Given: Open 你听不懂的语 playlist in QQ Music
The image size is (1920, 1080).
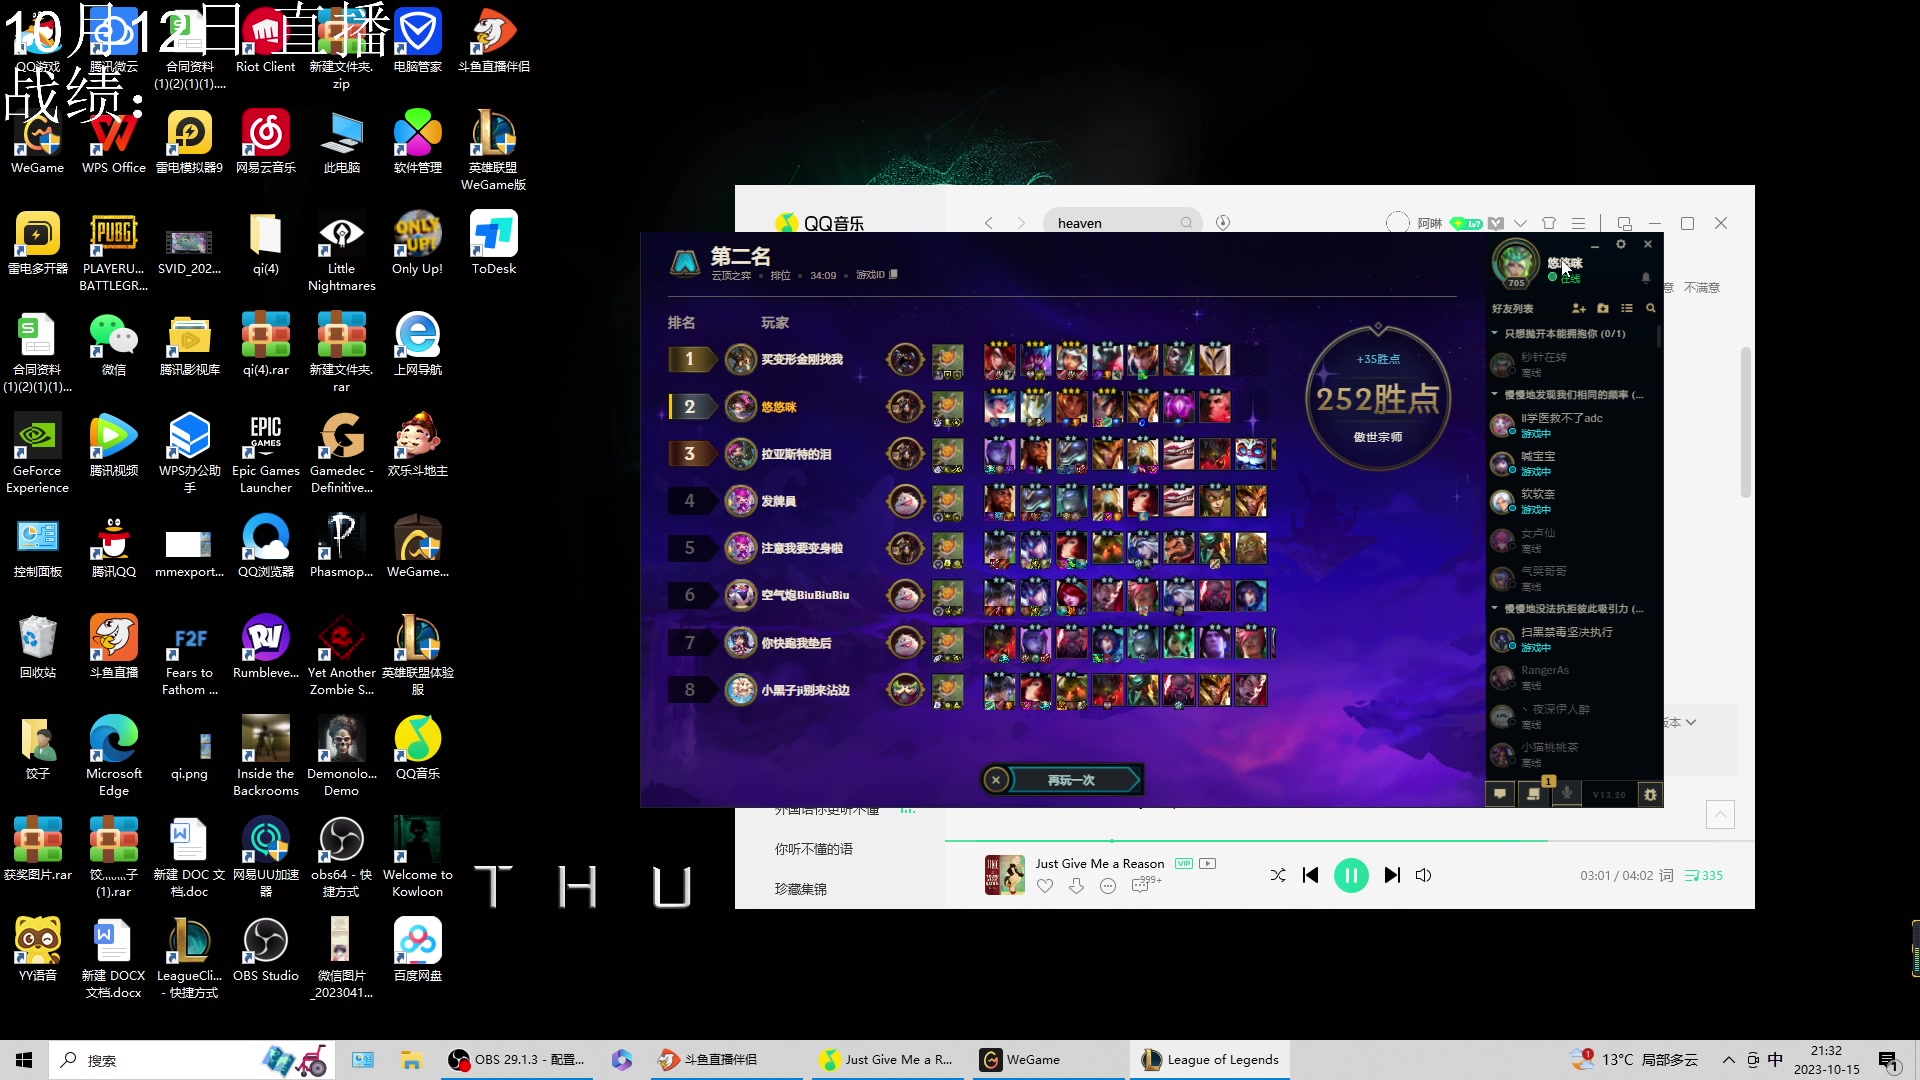Looking at the screenshot, I should pyautogui.click(x=813, y=849).
